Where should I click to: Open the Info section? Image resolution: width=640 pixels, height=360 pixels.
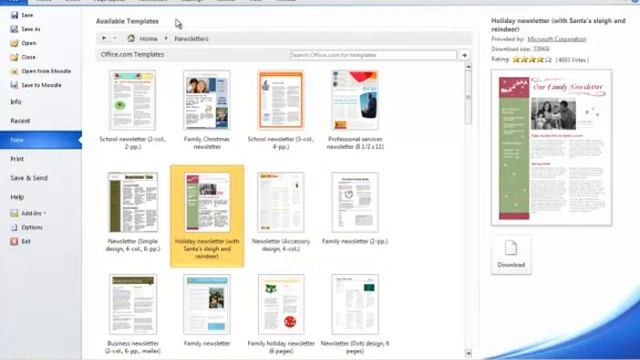tap(16, 102)
